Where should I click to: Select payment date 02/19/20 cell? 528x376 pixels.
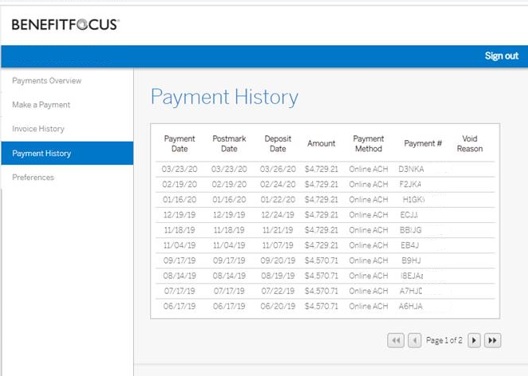179,184
